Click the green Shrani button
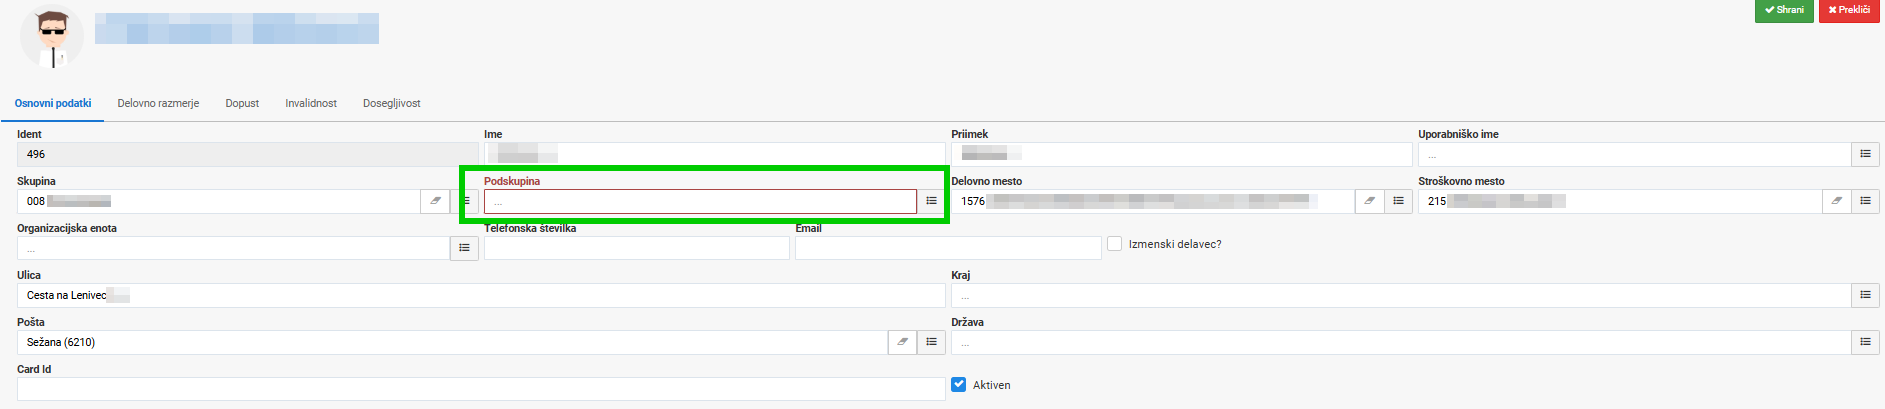The height and width of the screenshot is (409, 1885). tap(1784, 10)
